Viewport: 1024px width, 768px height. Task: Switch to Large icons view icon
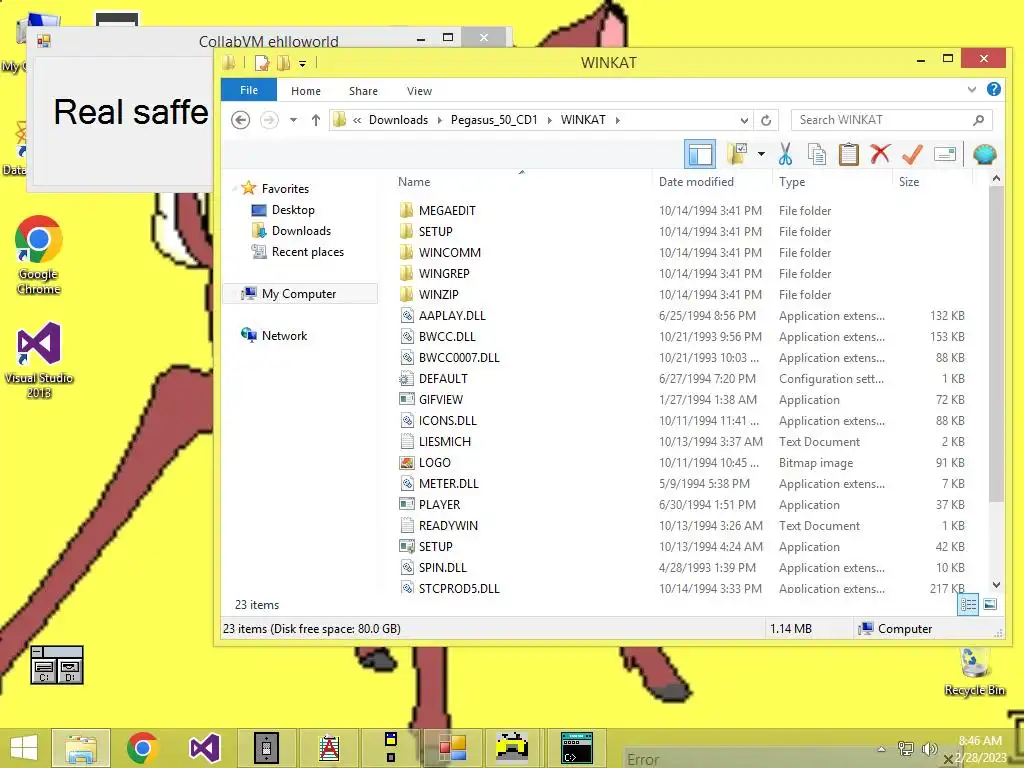990,605
